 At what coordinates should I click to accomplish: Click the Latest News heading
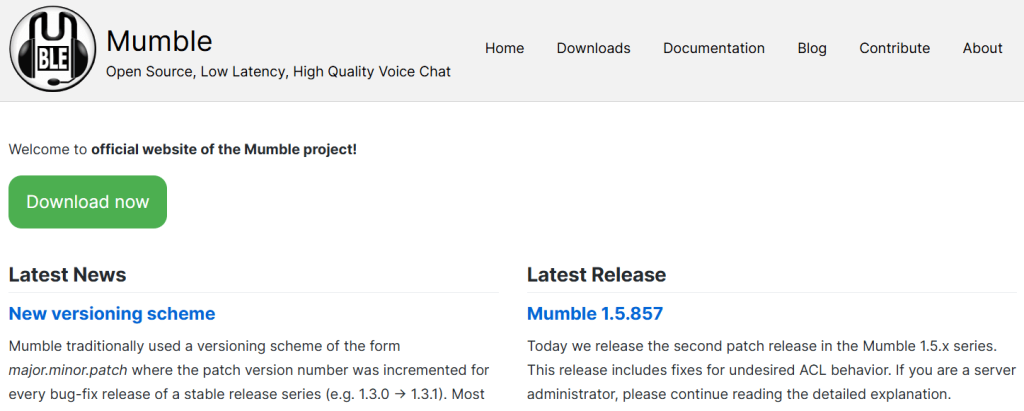tap(67, 274)
